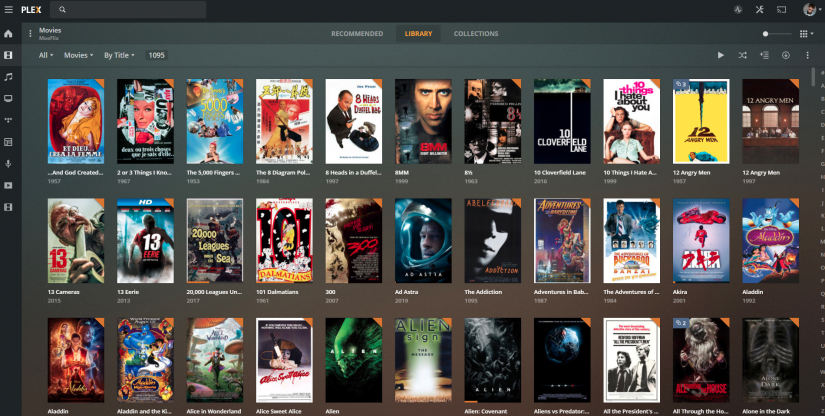Click the MoxFlix server name text

(48, 38)
